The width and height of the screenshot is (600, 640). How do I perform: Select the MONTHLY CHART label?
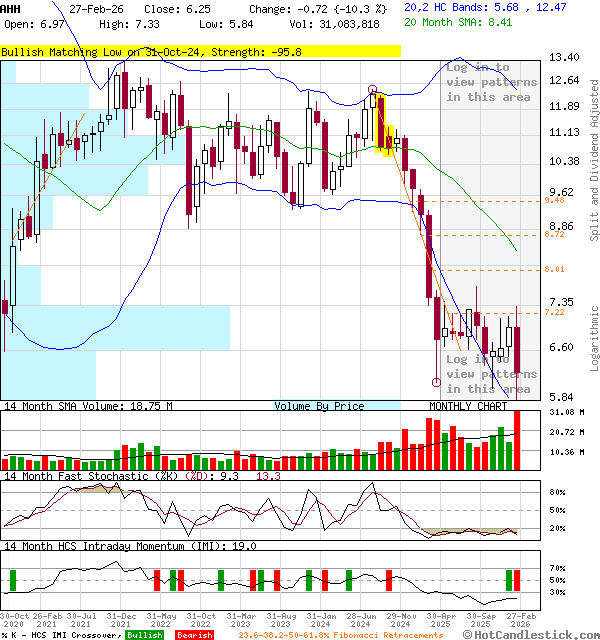coord(468,406)
